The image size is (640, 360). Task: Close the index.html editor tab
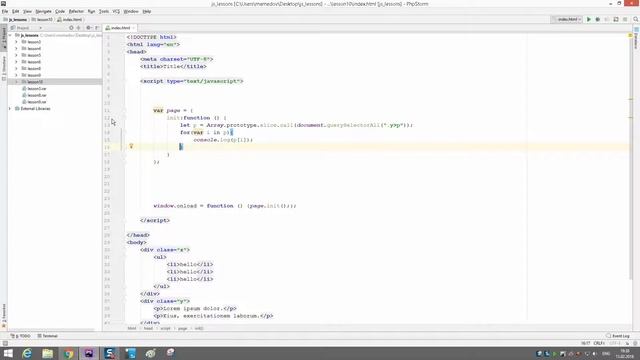coord(133,28)
